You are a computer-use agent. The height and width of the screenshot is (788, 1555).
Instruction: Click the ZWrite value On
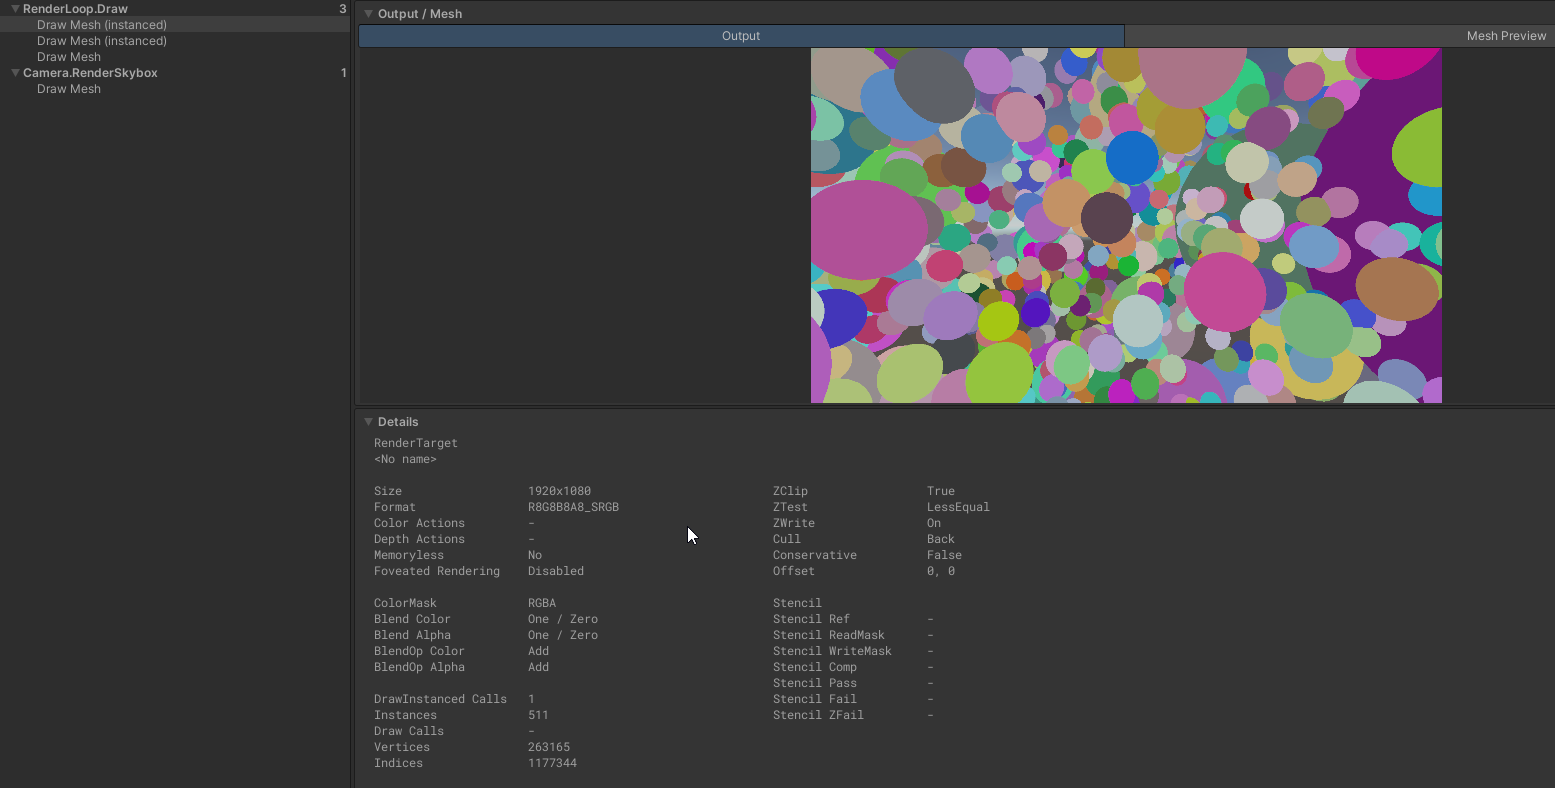934,523
